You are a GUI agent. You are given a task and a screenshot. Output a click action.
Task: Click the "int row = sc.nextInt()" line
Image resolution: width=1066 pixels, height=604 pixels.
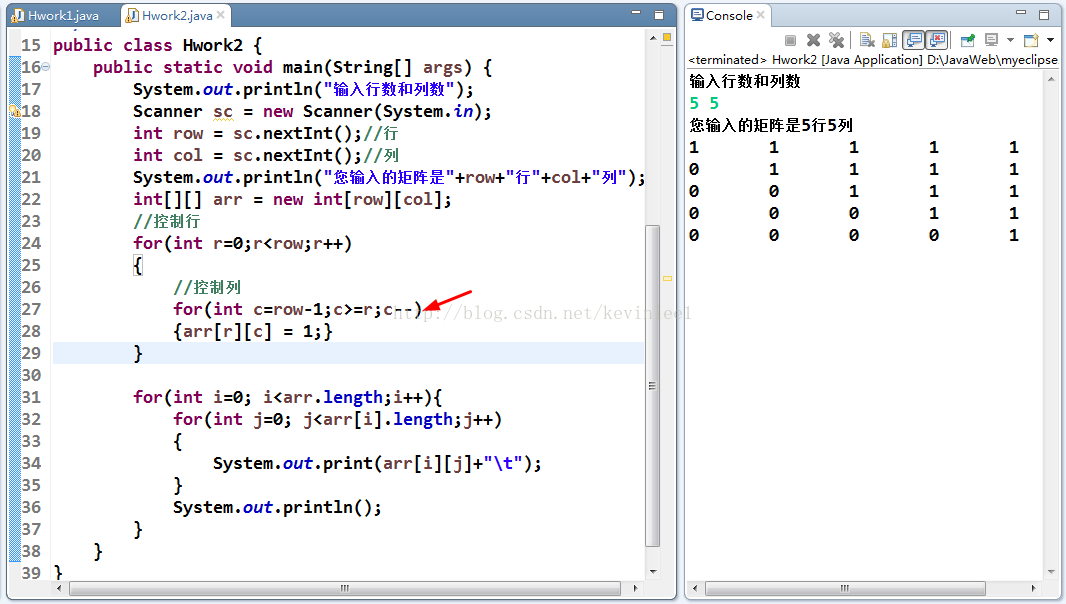(x=266, y=133)
